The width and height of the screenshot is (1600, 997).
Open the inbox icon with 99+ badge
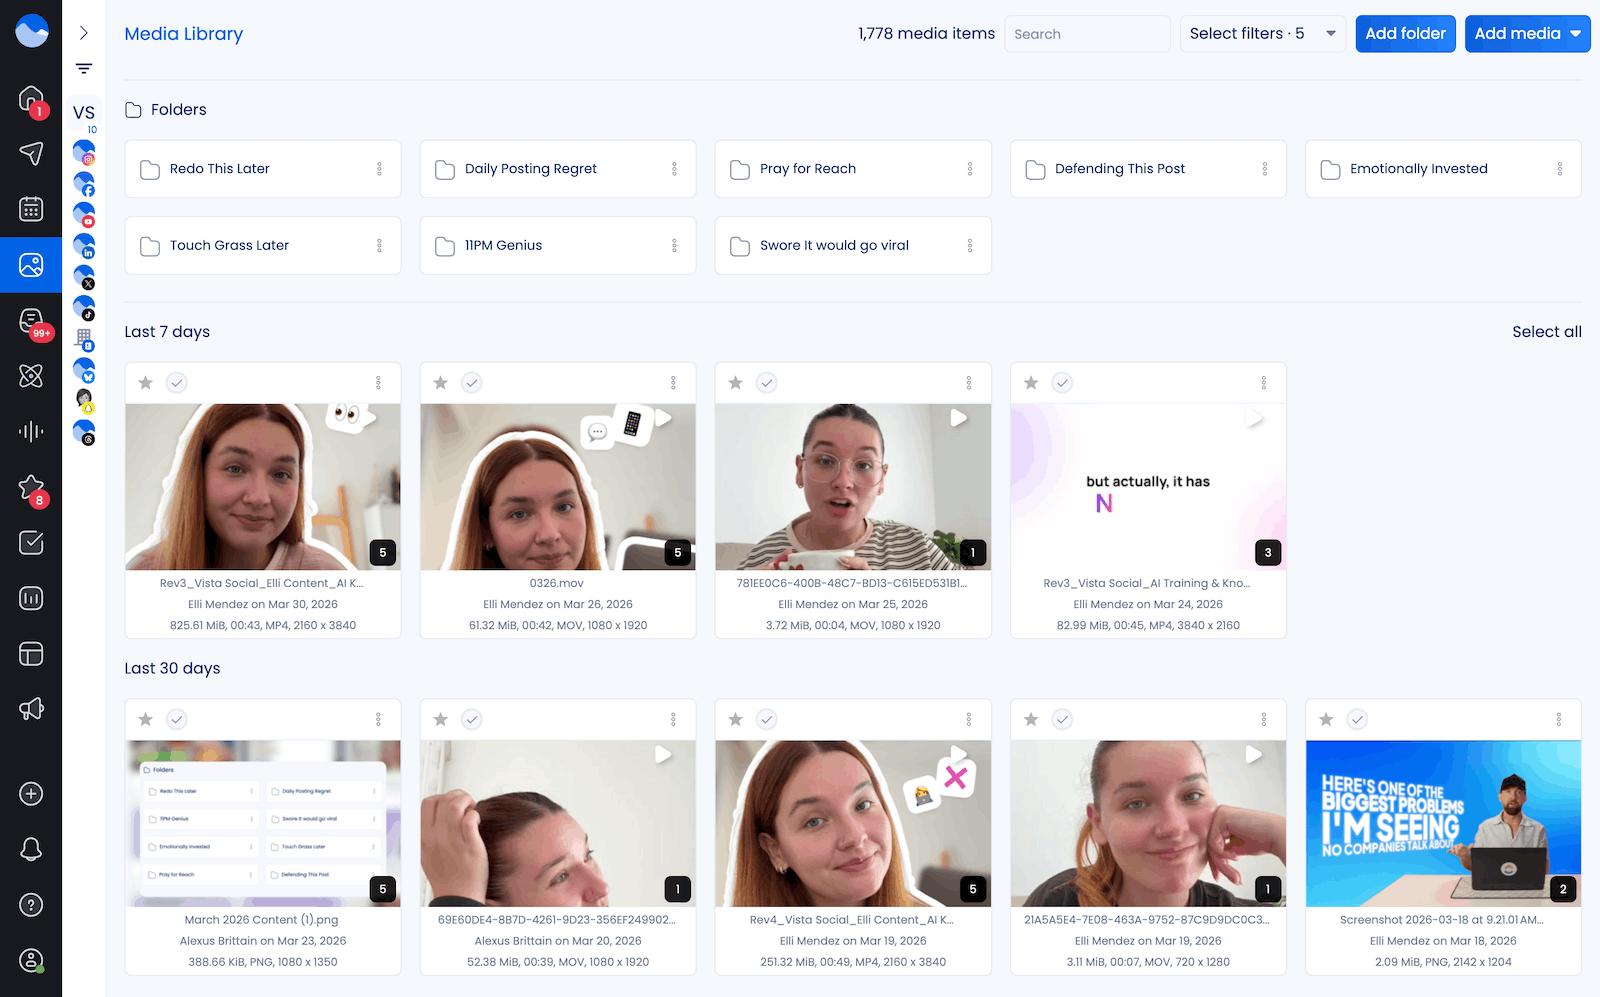point(31,320)
